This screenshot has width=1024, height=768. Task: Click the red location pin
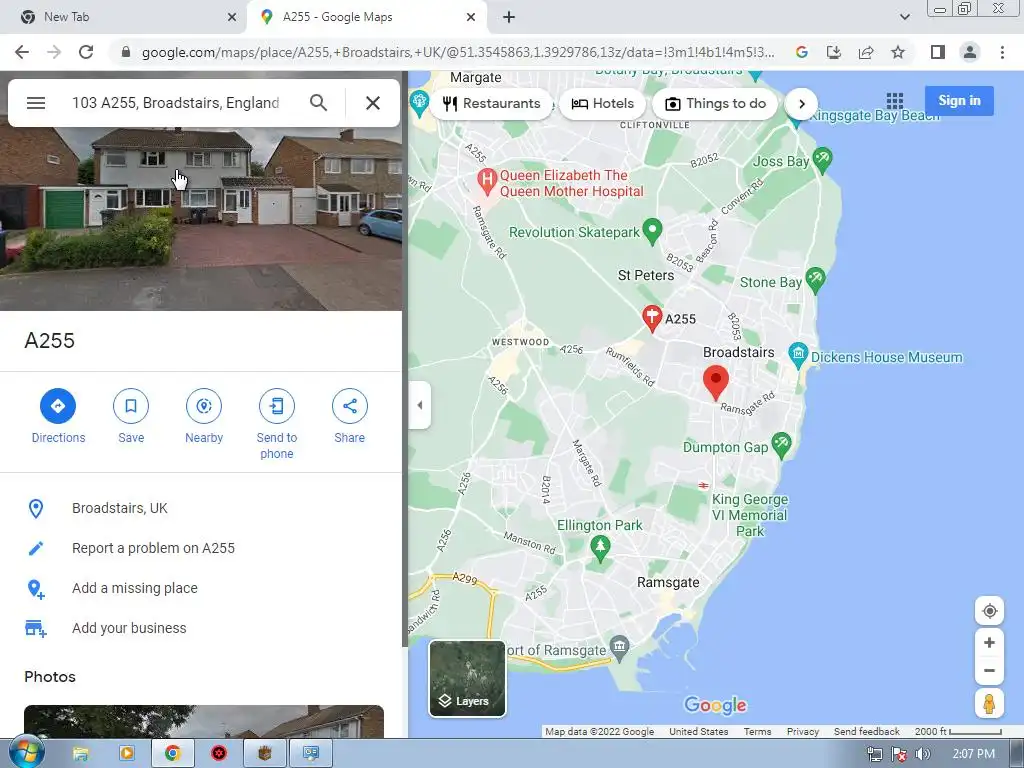tap(716, 382)
